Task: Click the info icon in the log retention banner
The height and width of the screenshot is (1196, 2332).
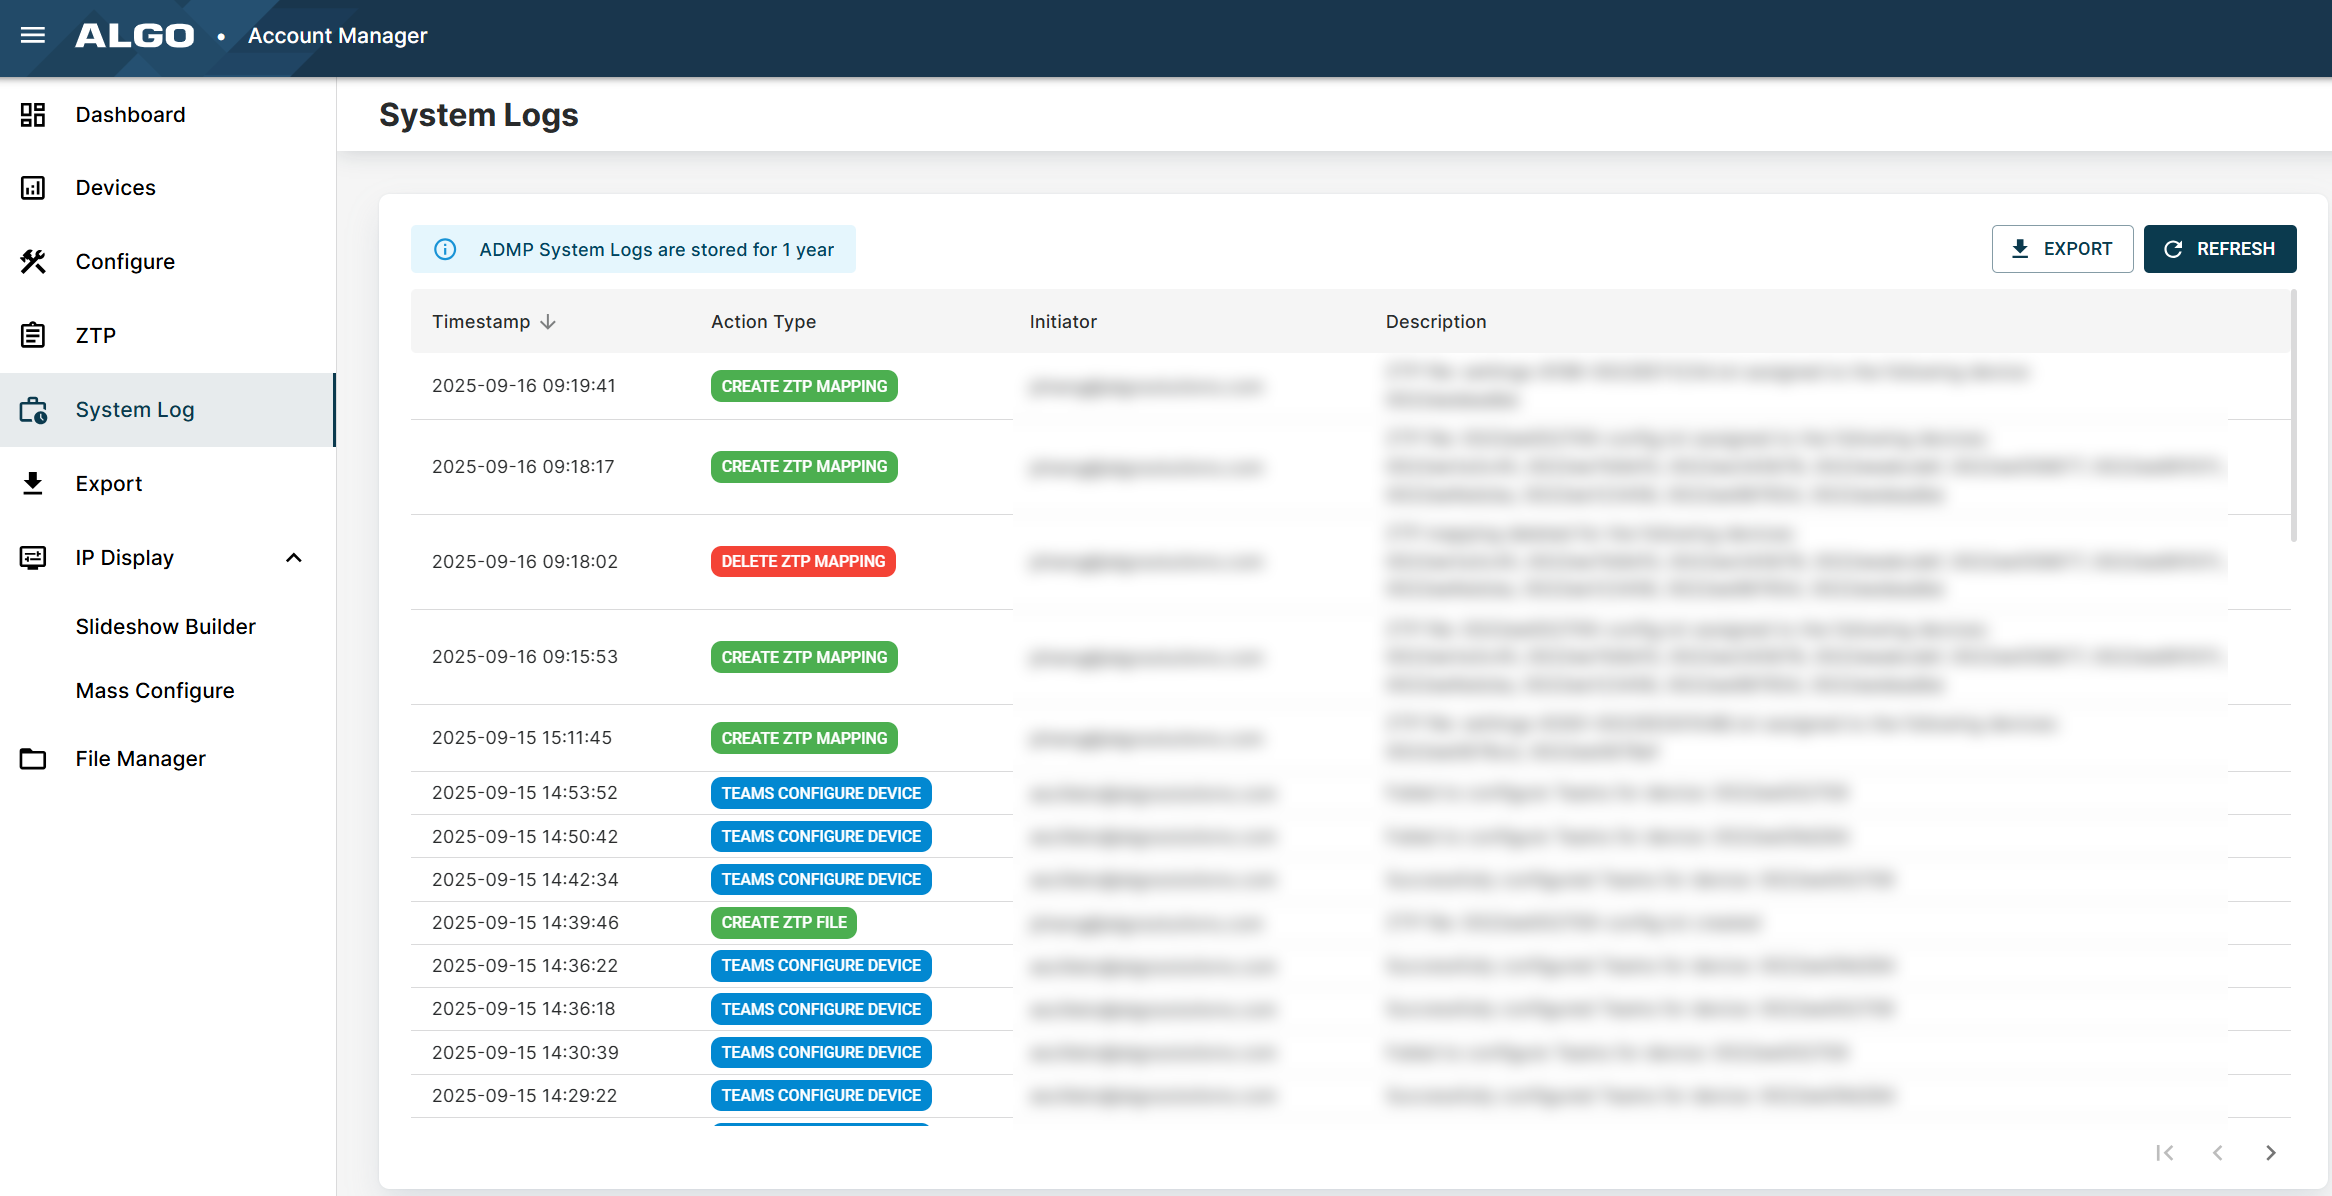Action: pyautogui.click(x=445, y=249)
